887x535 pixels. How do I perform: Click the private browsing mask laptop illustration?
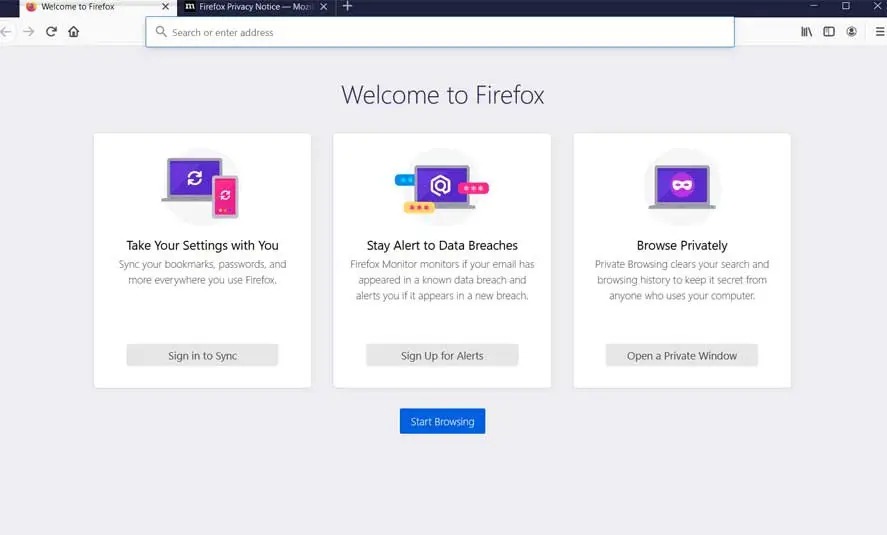(x=681, y=187)
